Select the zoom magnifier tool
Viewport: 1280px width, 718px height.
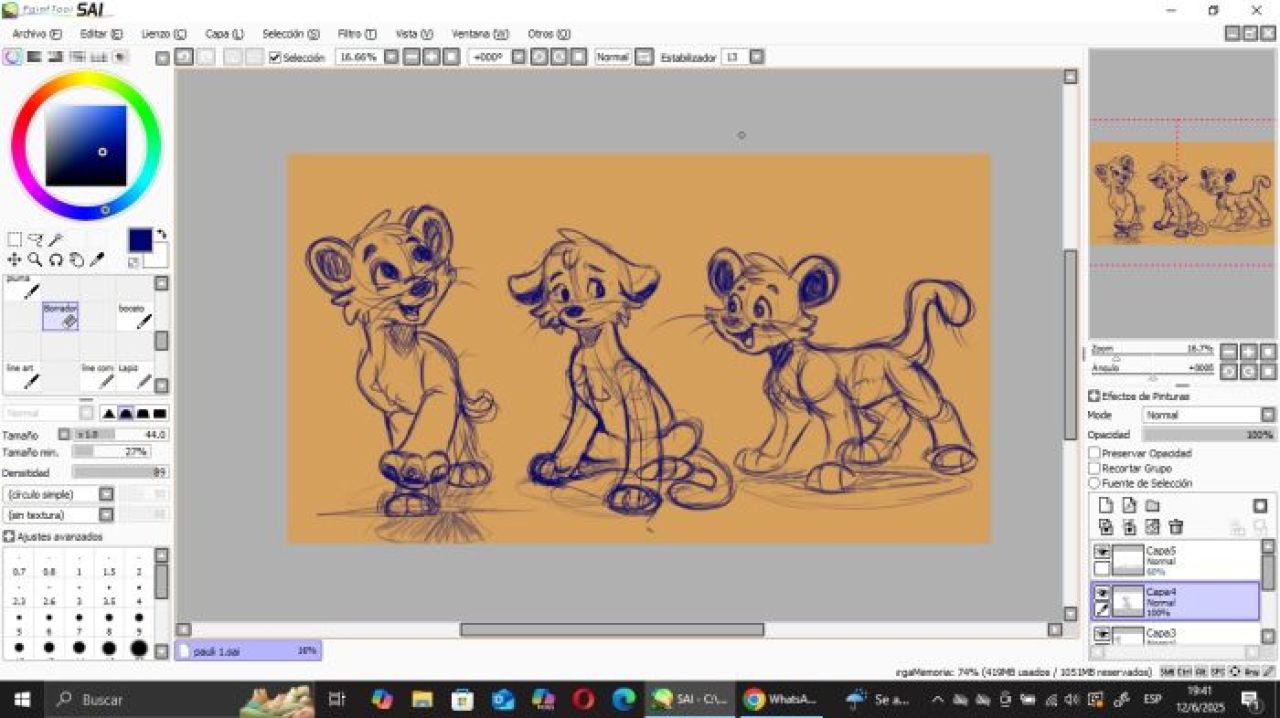coord(35,260)
